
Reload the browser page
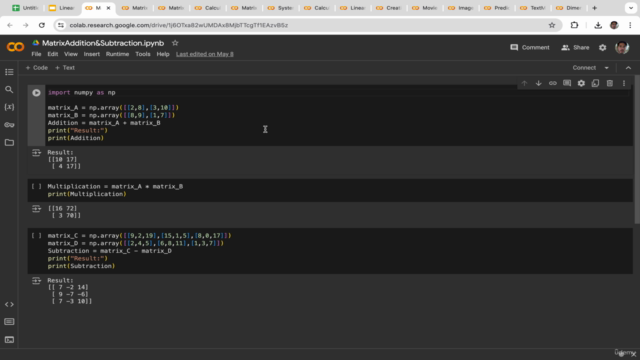pyautogui.click(x=42, y=25)
